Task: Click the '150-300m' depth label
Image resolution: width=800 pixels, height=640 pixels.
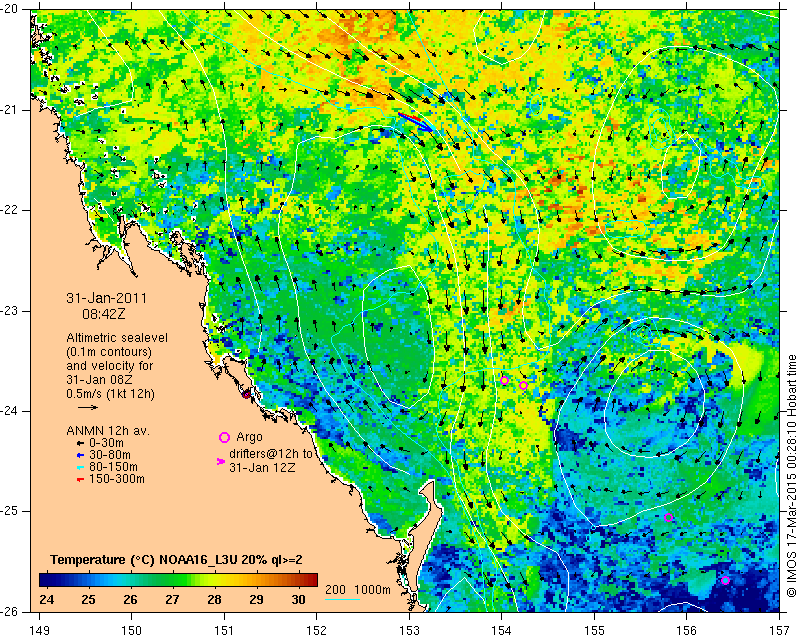Action: [x=117, y=479]
